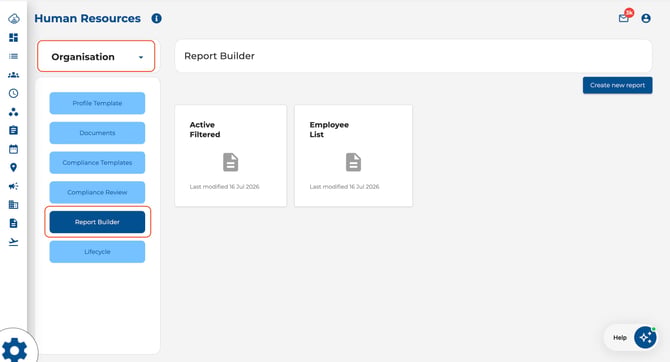Screen dimensions: 670x362
Task: Click the sparkle assistant icon next to Help
Action: tap(645, 338)
